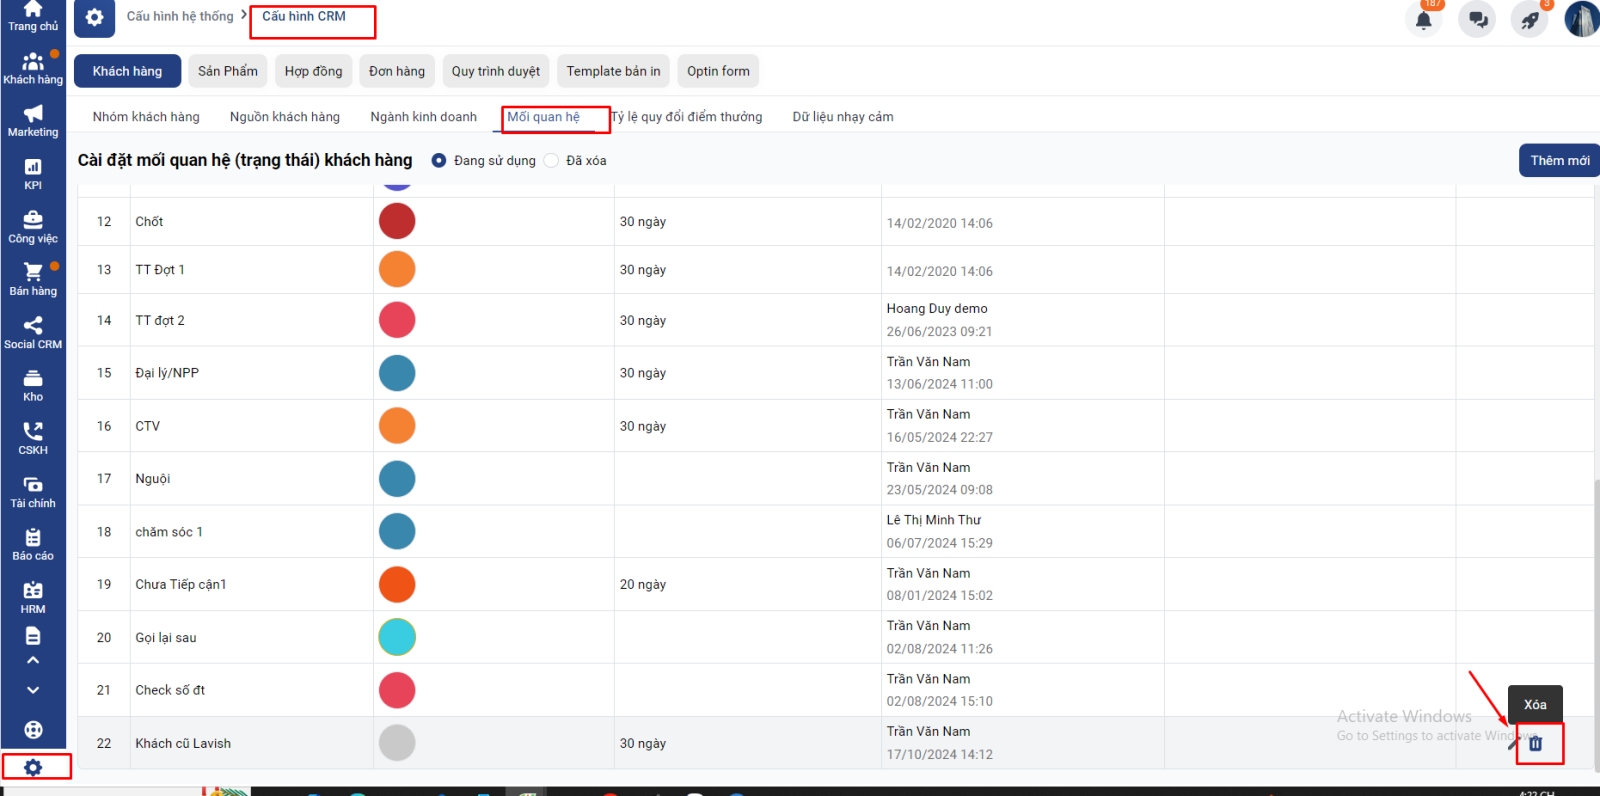Select the "Đang sử dụng" radio button

click(439, 161)
